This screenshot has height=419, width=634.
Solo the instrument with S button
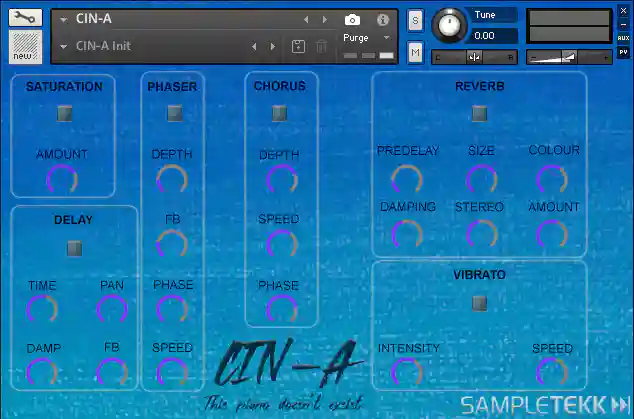coord(415,20)
